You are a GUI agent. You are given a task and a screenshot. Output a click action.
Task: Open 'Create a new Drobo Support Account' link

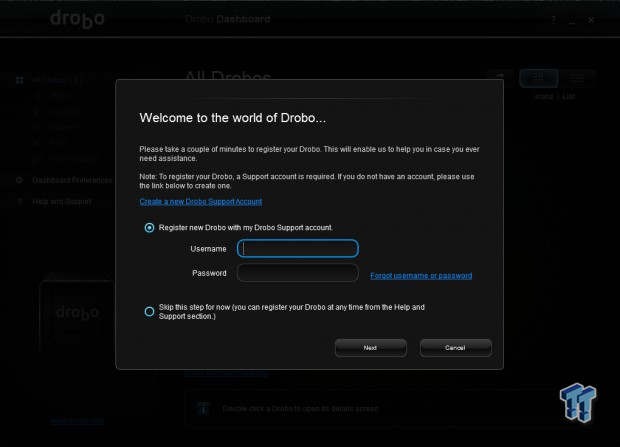200,201
